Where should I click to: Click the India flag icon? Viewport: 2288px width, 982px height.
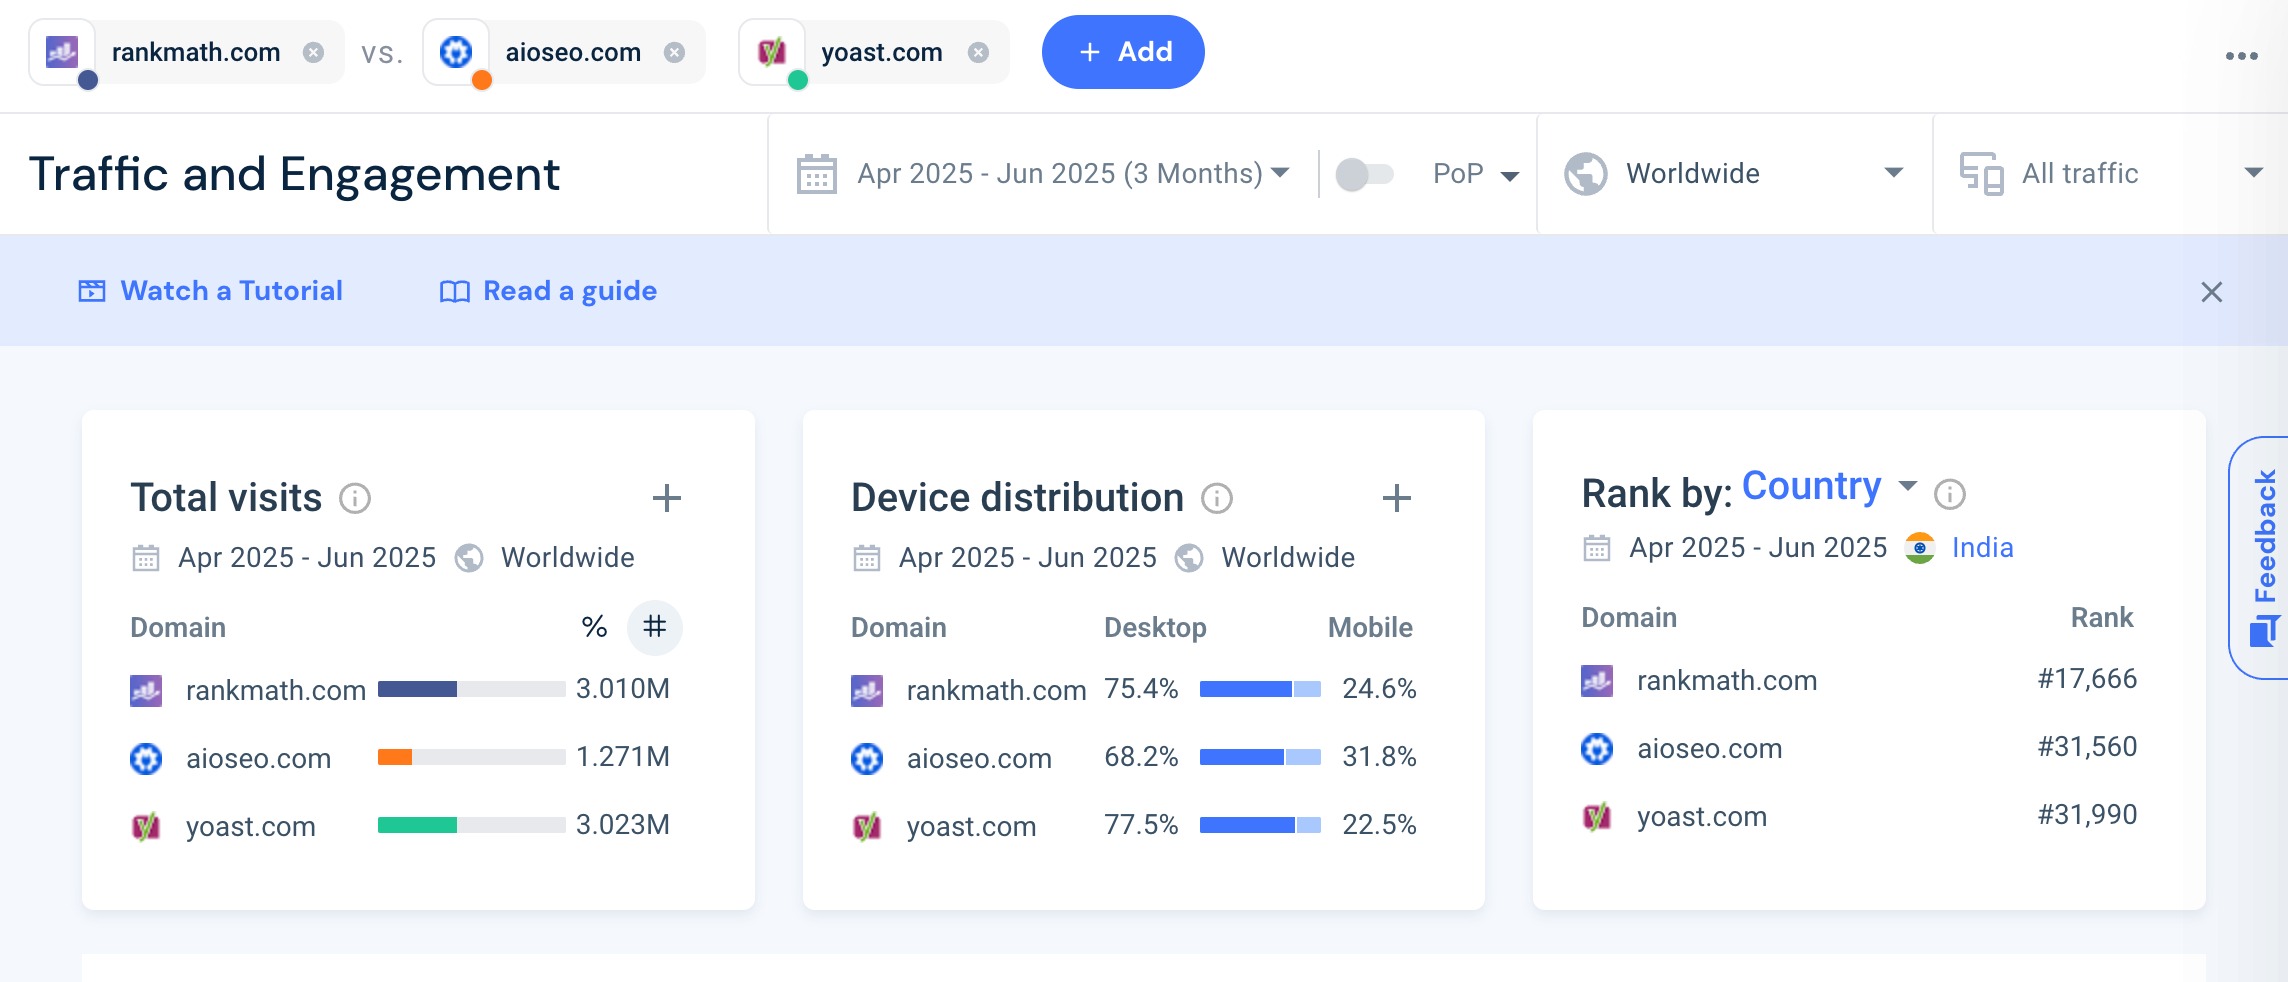click(x=1920, y=548)
